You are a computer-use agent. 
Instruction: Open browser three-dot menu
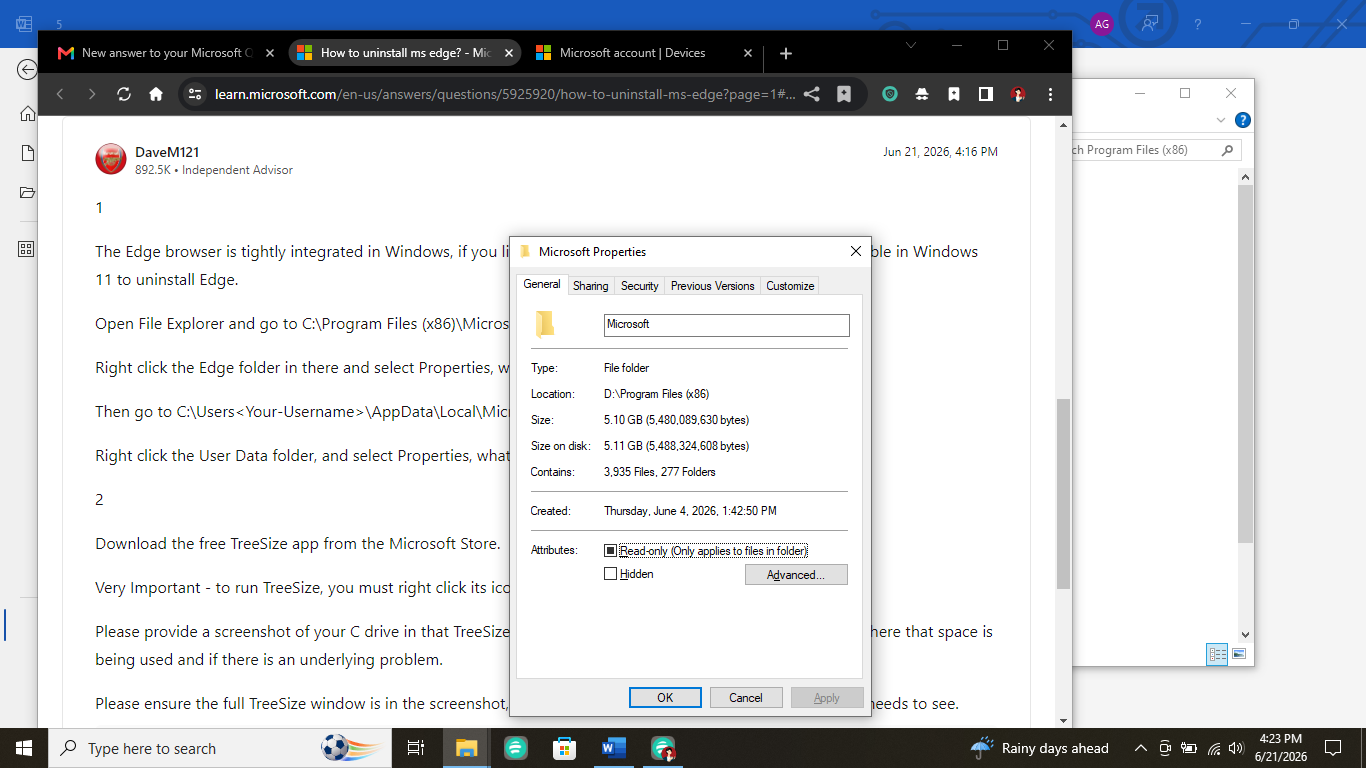(x=1050, y=94)
